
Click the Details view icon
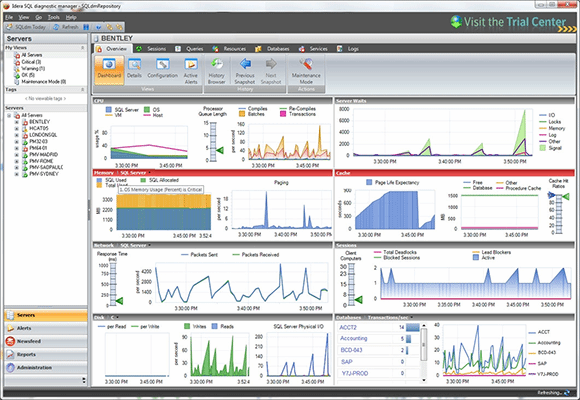point(134,70)
